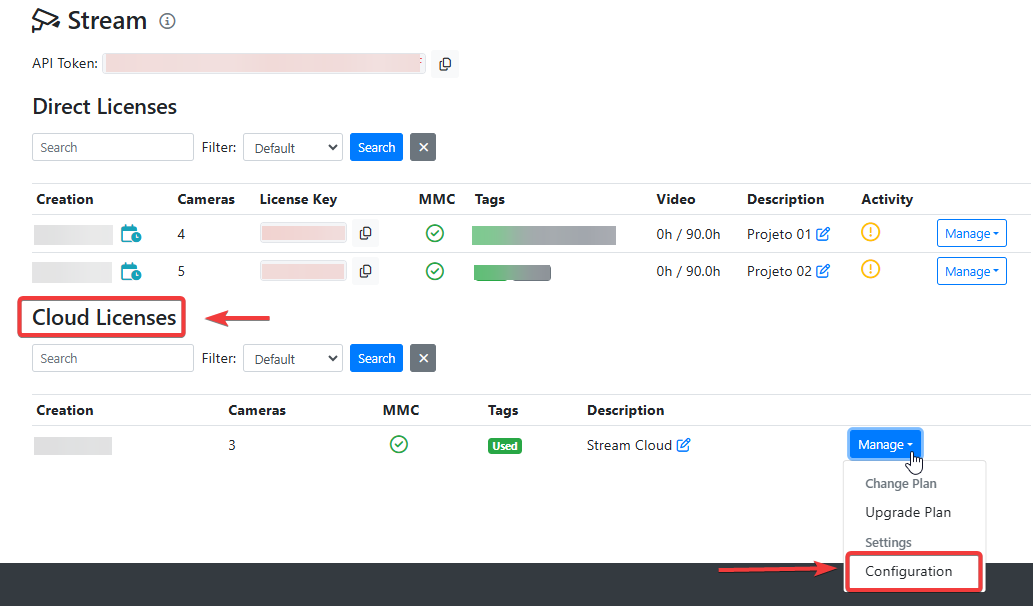Screen dimensions: 1033x606
Task: Edit the Projeto 01 description
Action: pyautogui.click(x=823, y=234)
